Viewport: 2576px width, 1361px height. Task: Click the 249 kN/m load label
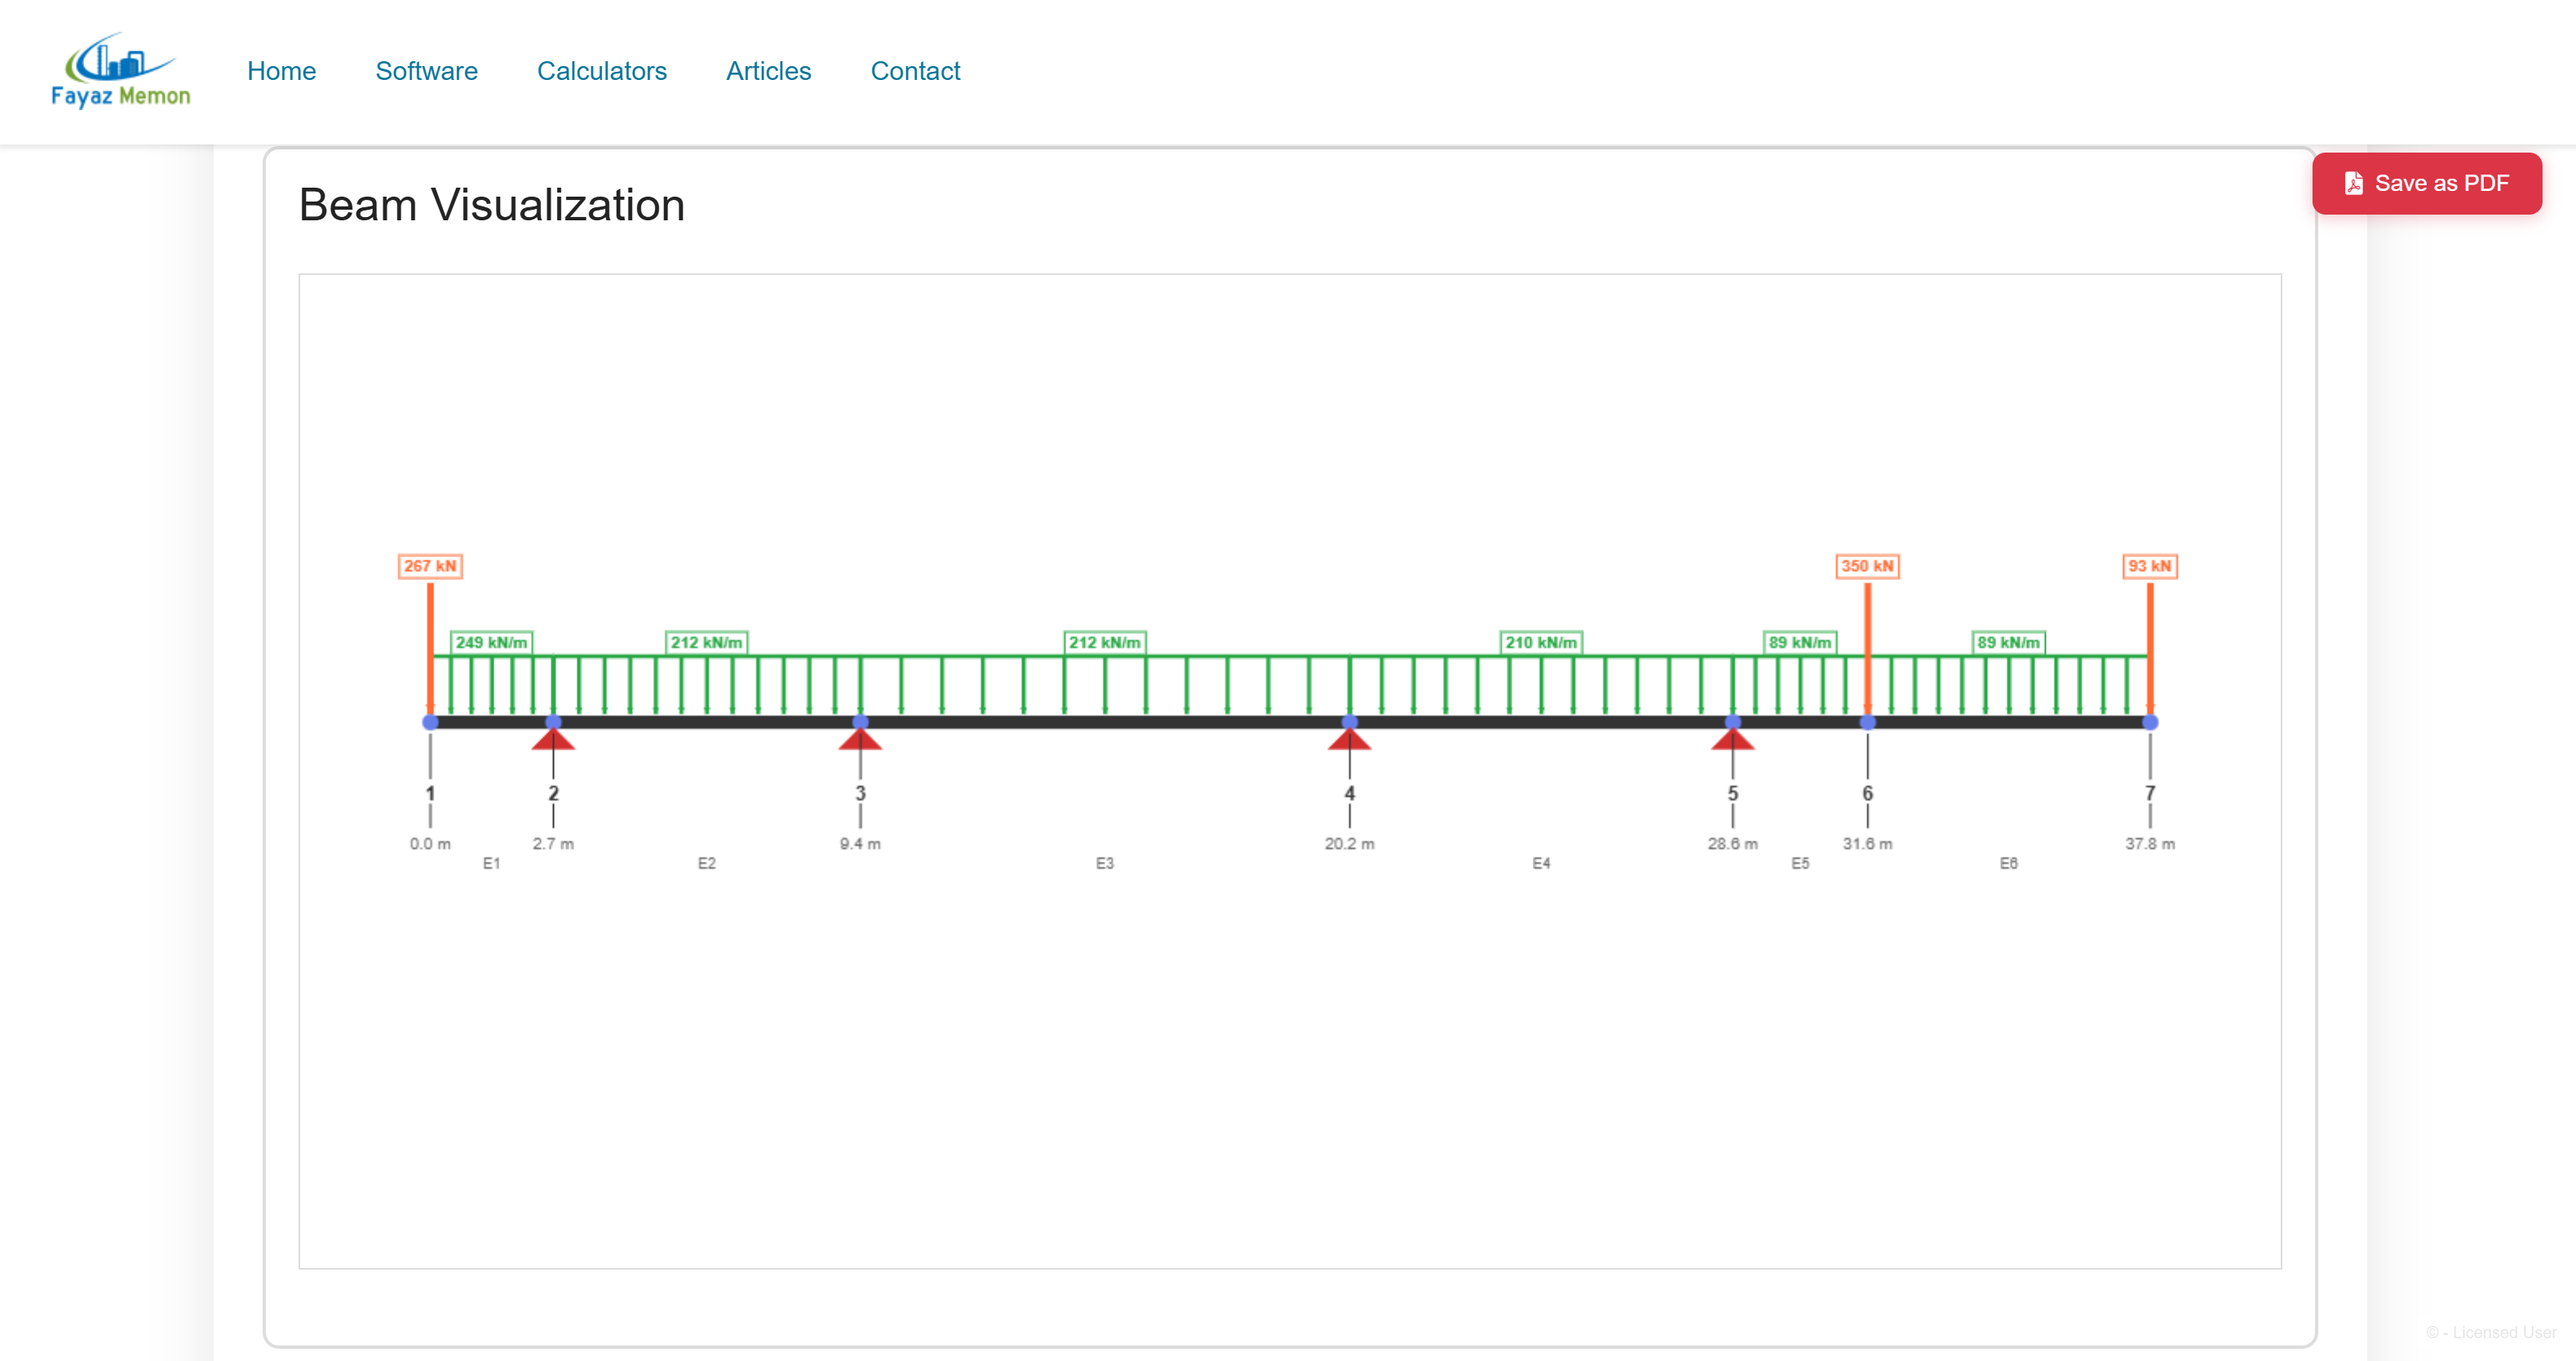pos(490,642)
